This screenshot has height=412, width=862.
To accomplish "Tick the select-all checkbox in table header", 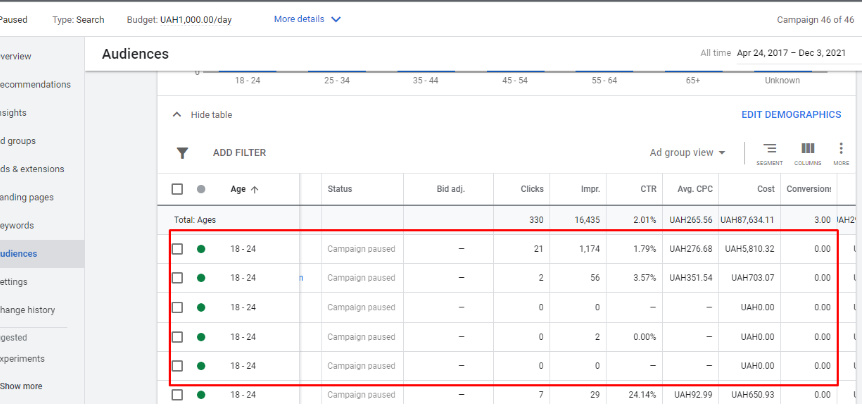I will click(x=177, y=189).
